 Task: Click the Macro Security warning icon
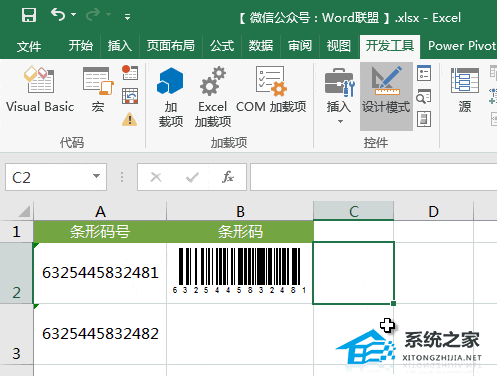pyautogui.click(x=130, y=119)
